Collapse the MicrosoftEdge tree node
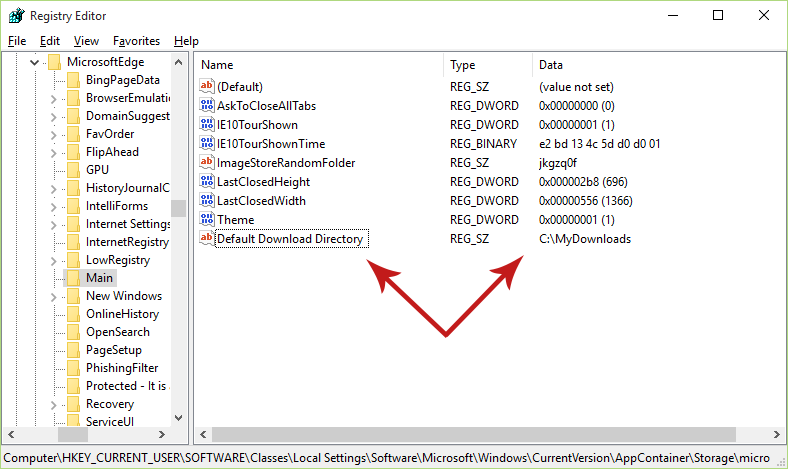 tap(34, 62)
